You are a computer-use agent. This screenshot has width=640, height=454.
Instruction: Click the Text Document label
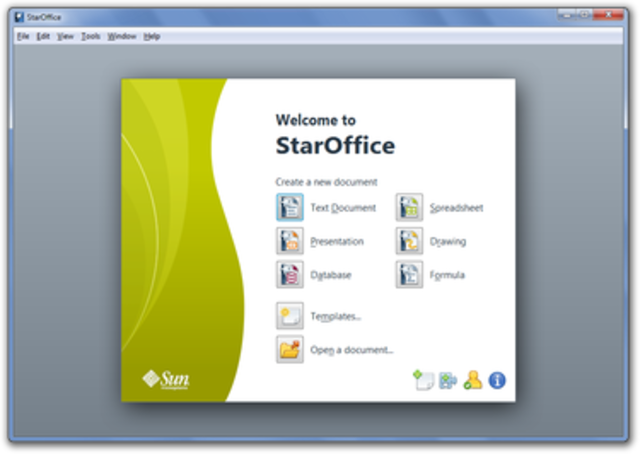(343, 208)
